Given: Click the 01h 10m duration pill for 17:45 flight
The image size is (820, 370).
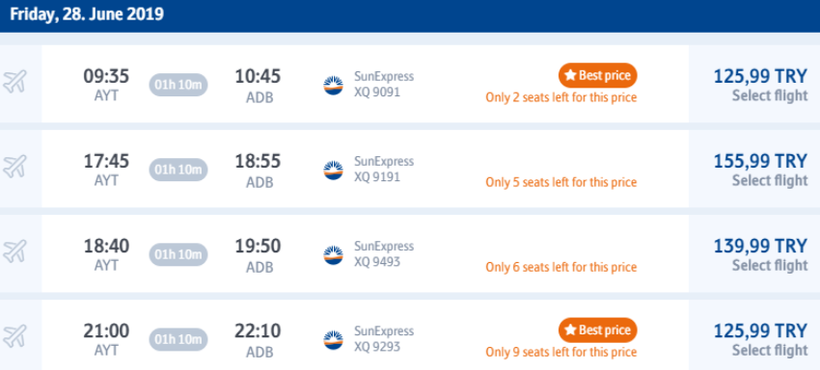Looking at the screenshot, I should [x=178, y=170].
